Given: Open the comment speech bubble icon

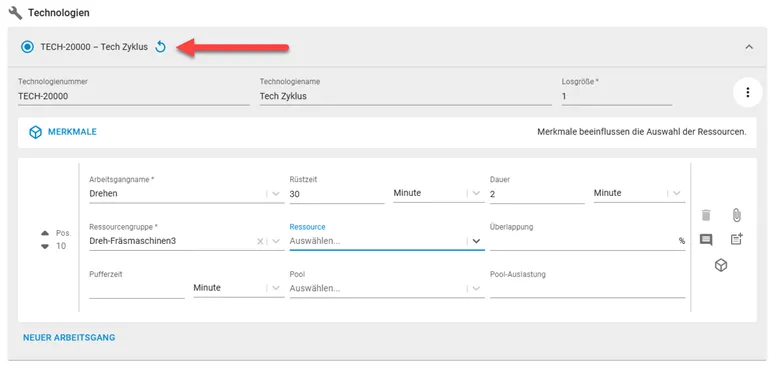Looking at the screenshot, I should coord(706,240).
